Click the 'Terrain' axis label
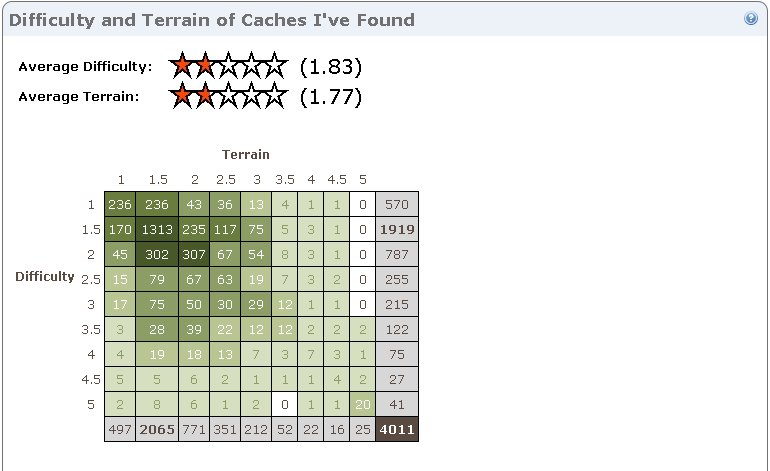 point(245,154)
